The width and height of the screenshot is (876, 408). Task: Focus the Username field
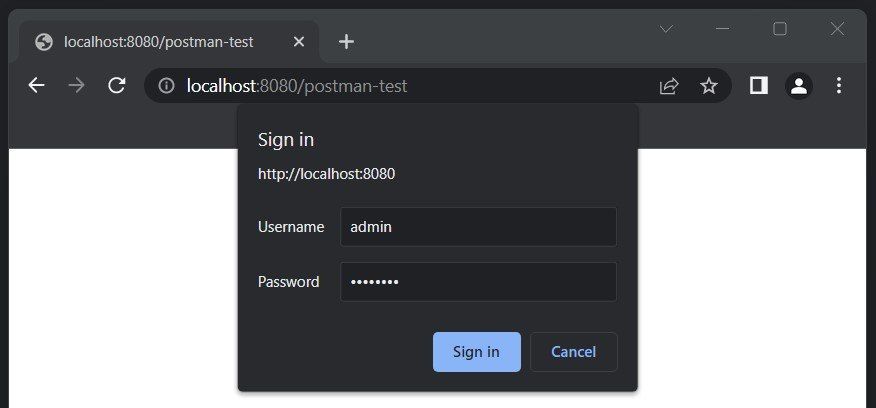point(479,227)
